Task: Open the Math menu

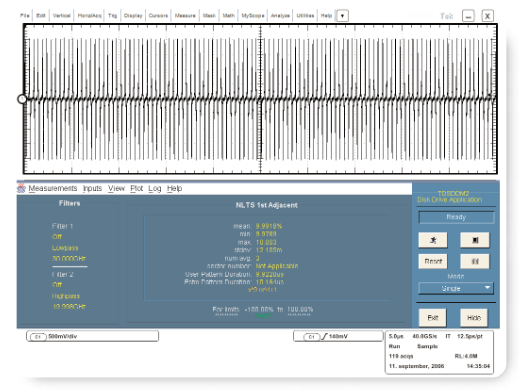Action: coord(229,16)
